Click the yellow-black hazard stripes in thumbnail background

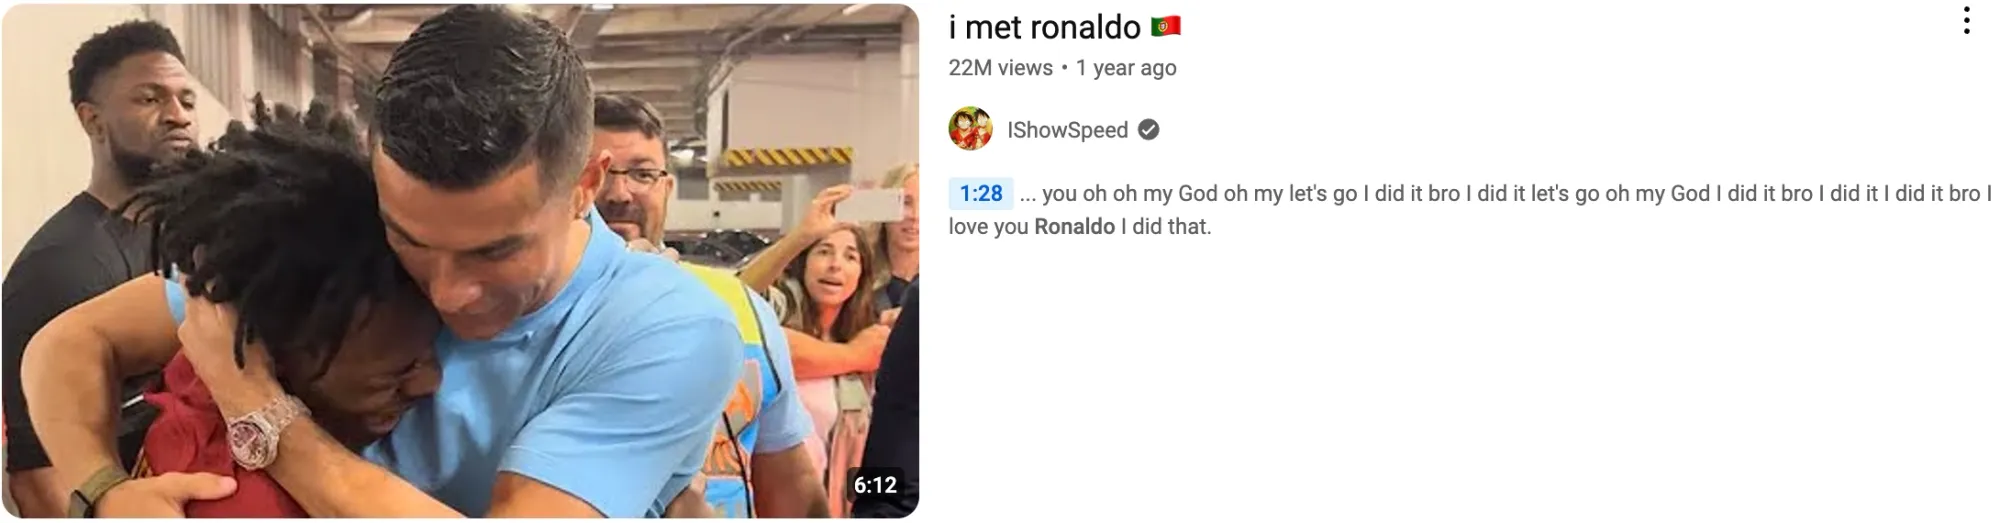(x=788, y=157)
